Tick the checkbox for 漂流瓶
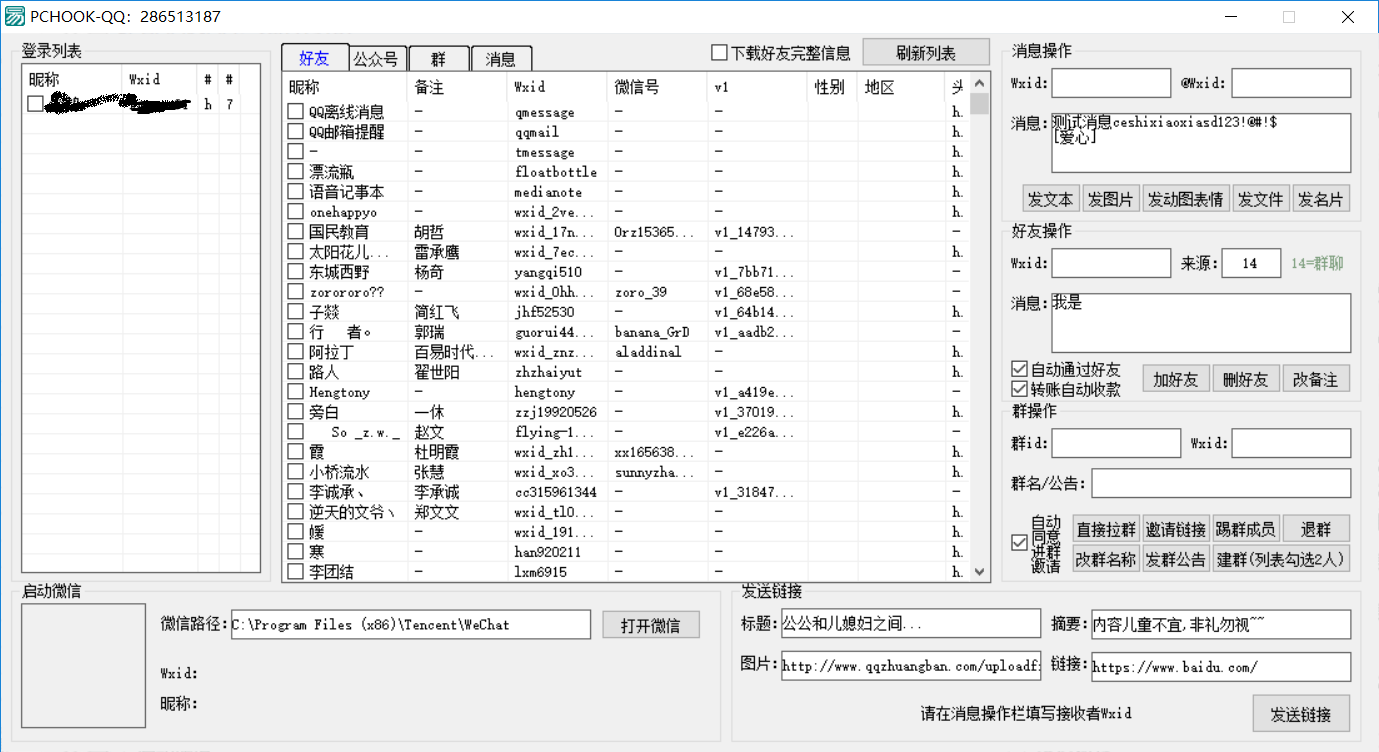The height and width of the screenshot is (752, 1379). pos(295,172)
